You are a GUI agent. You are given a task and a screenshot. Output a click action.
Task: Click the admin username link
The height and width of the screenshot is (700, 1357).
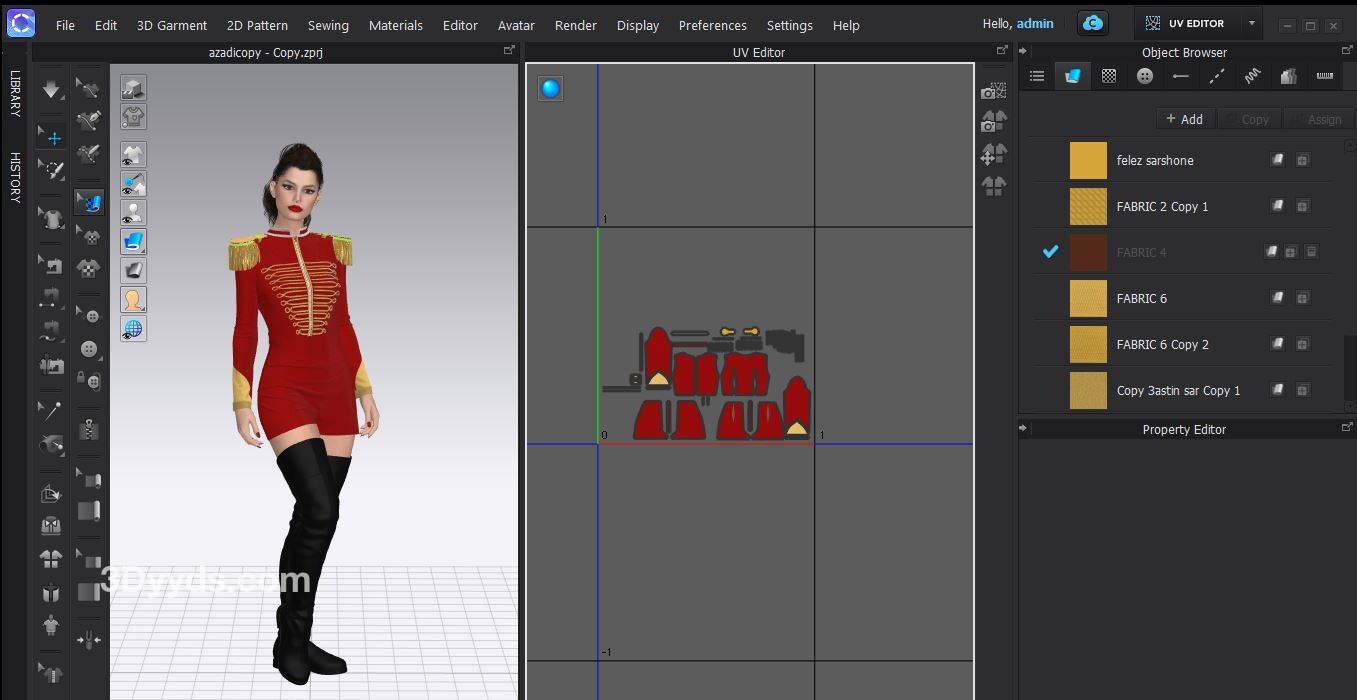[1035, 24]
